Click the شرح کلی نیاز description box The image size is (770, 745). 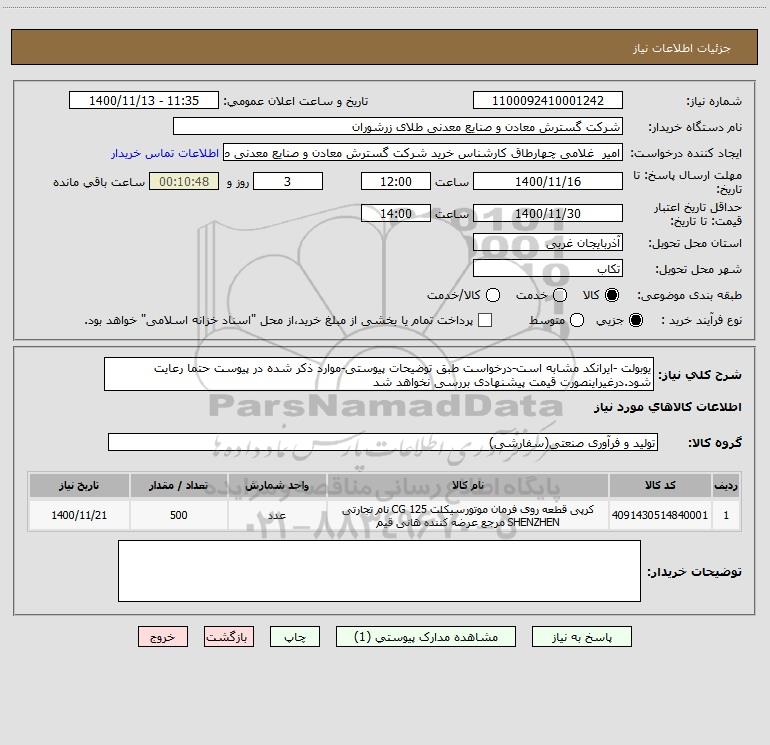click(x=379, y=375)
